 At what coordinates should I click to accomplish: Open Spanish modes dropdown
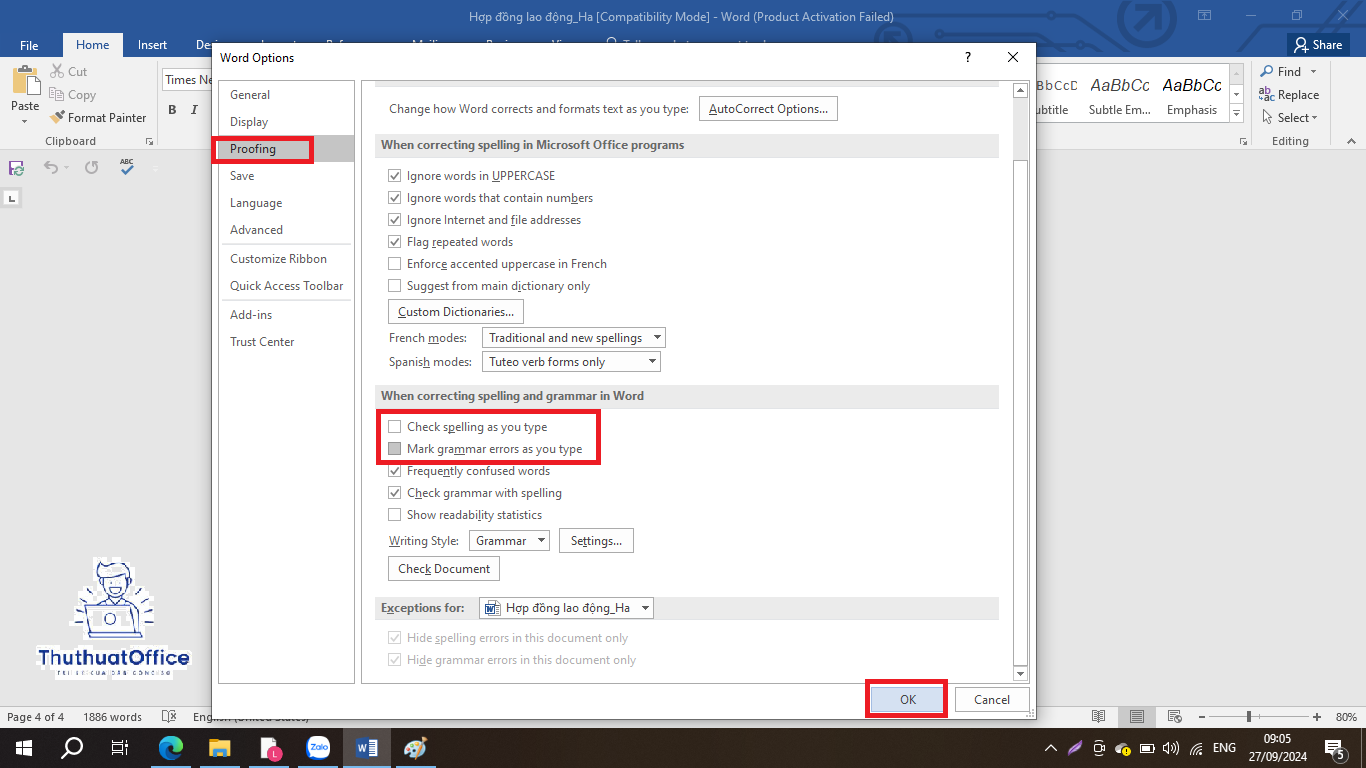[x=571, y=362]
